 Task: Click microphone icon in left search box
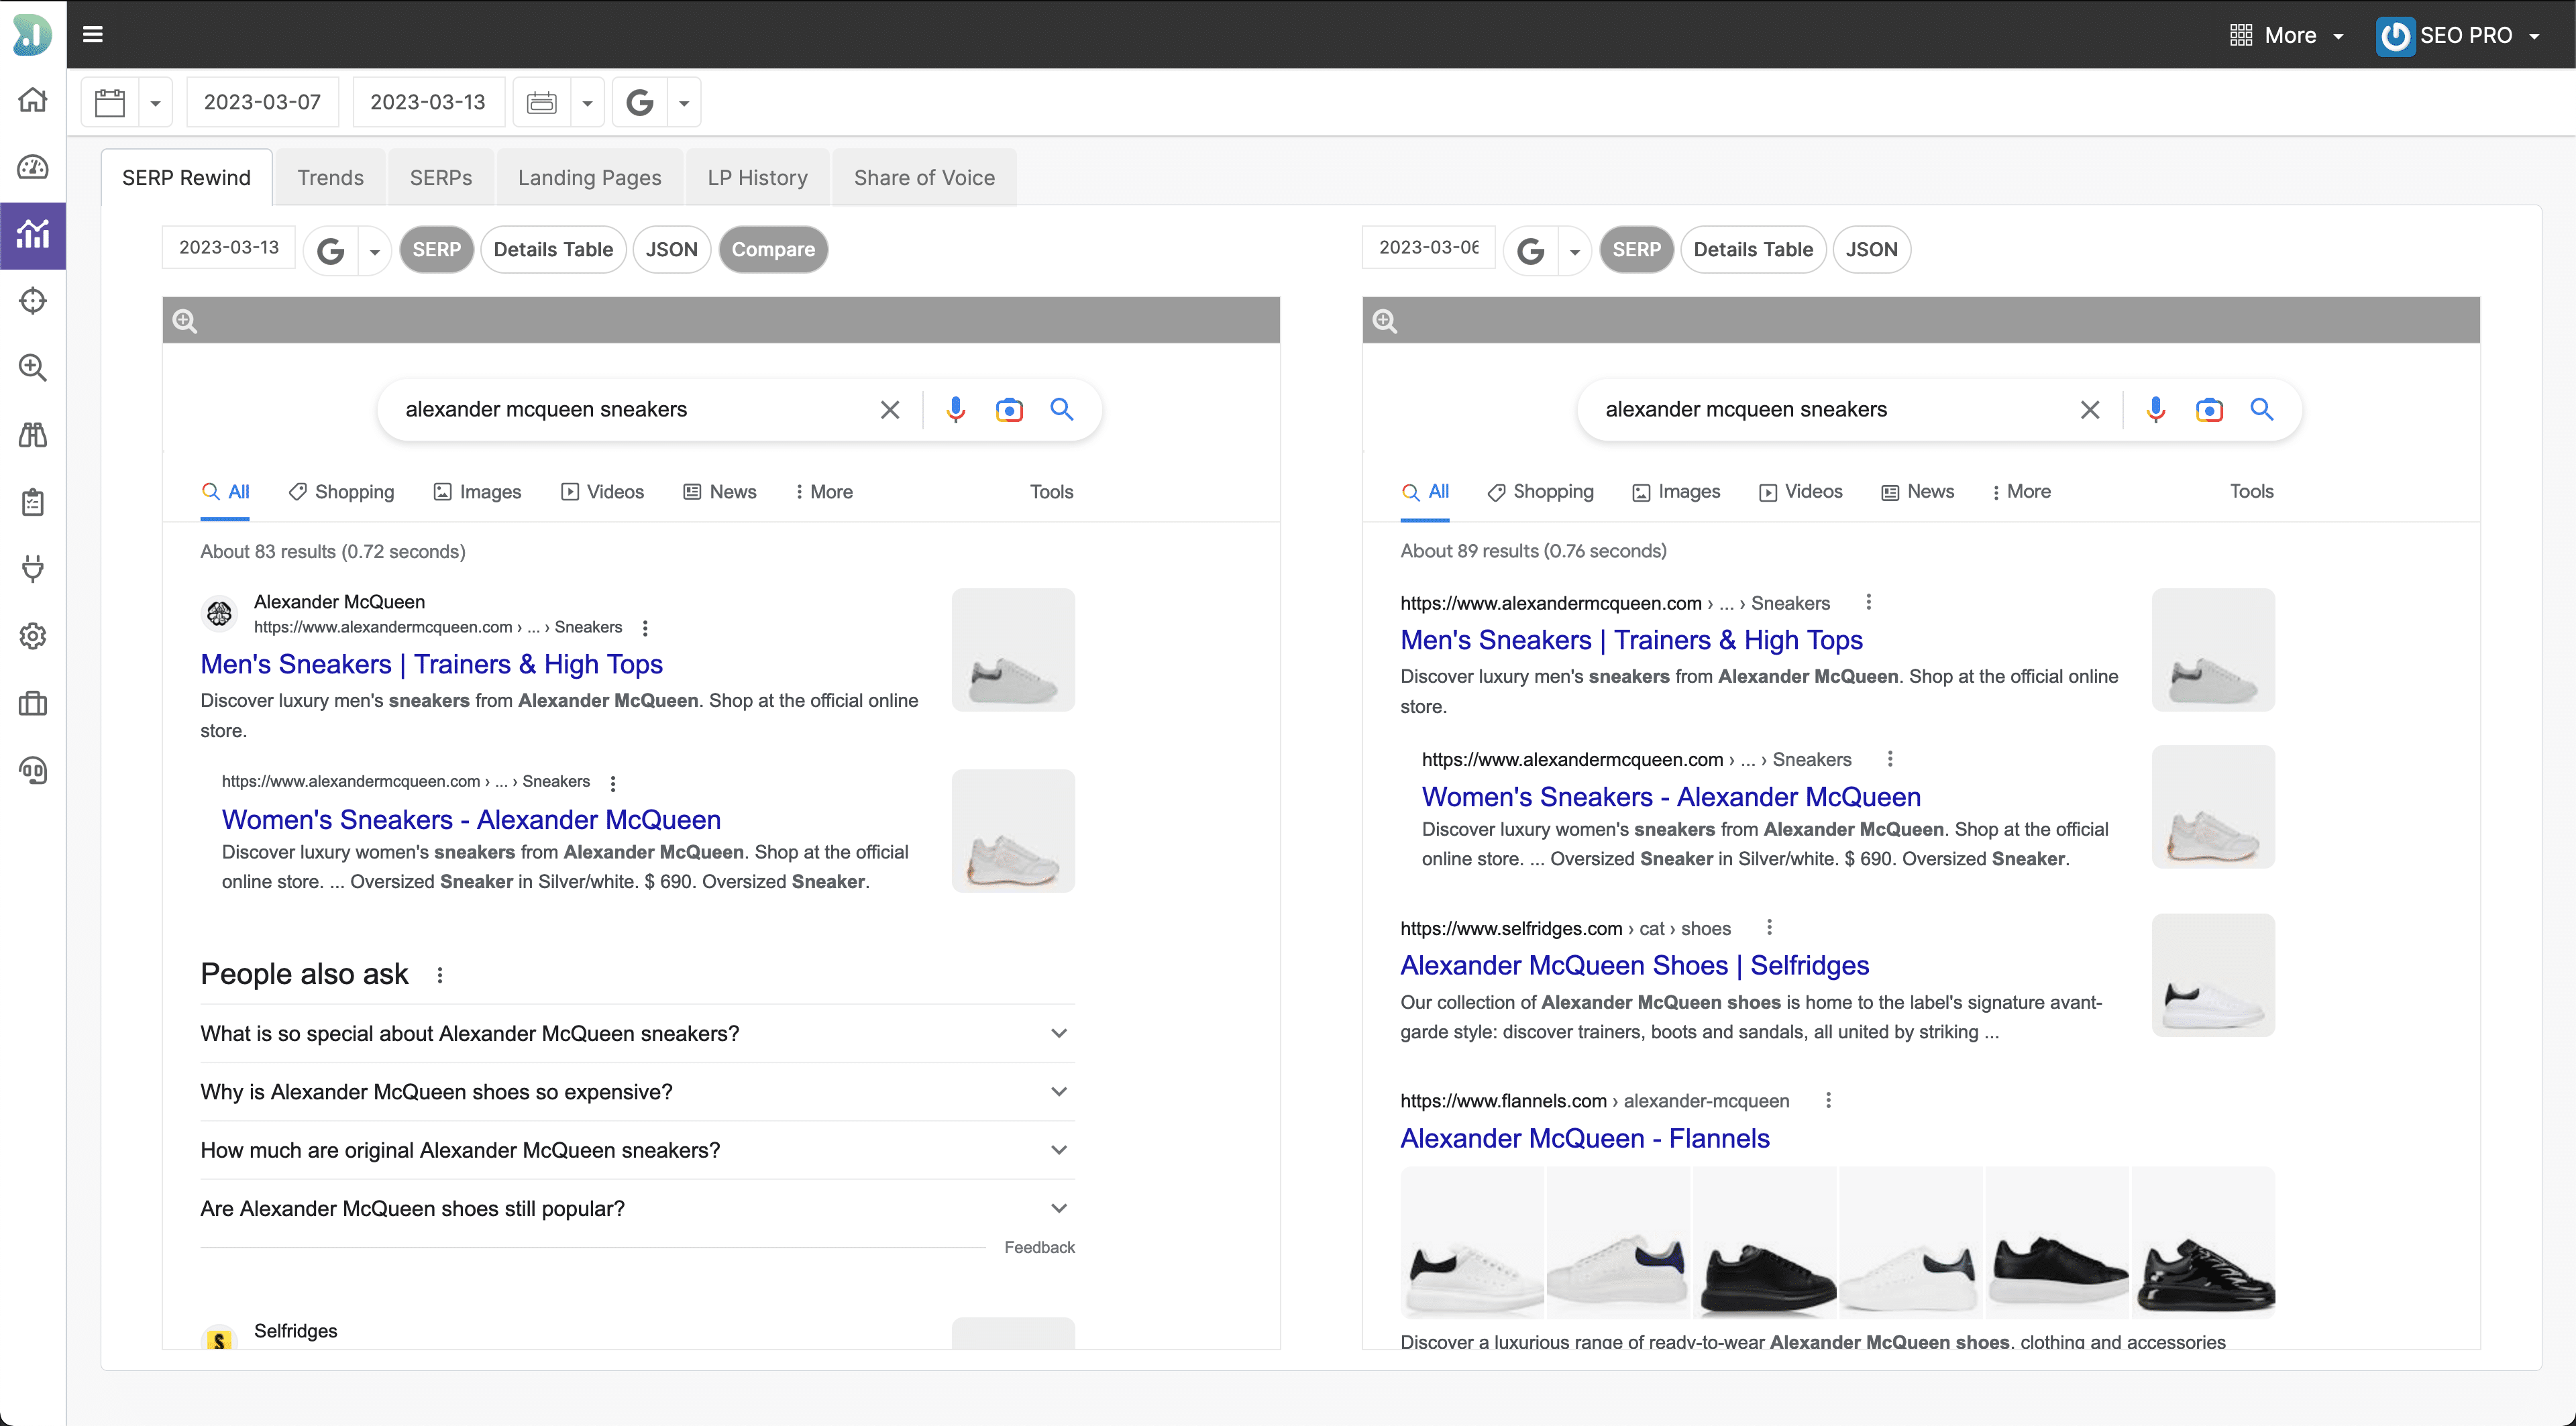(x=956, y=410)
